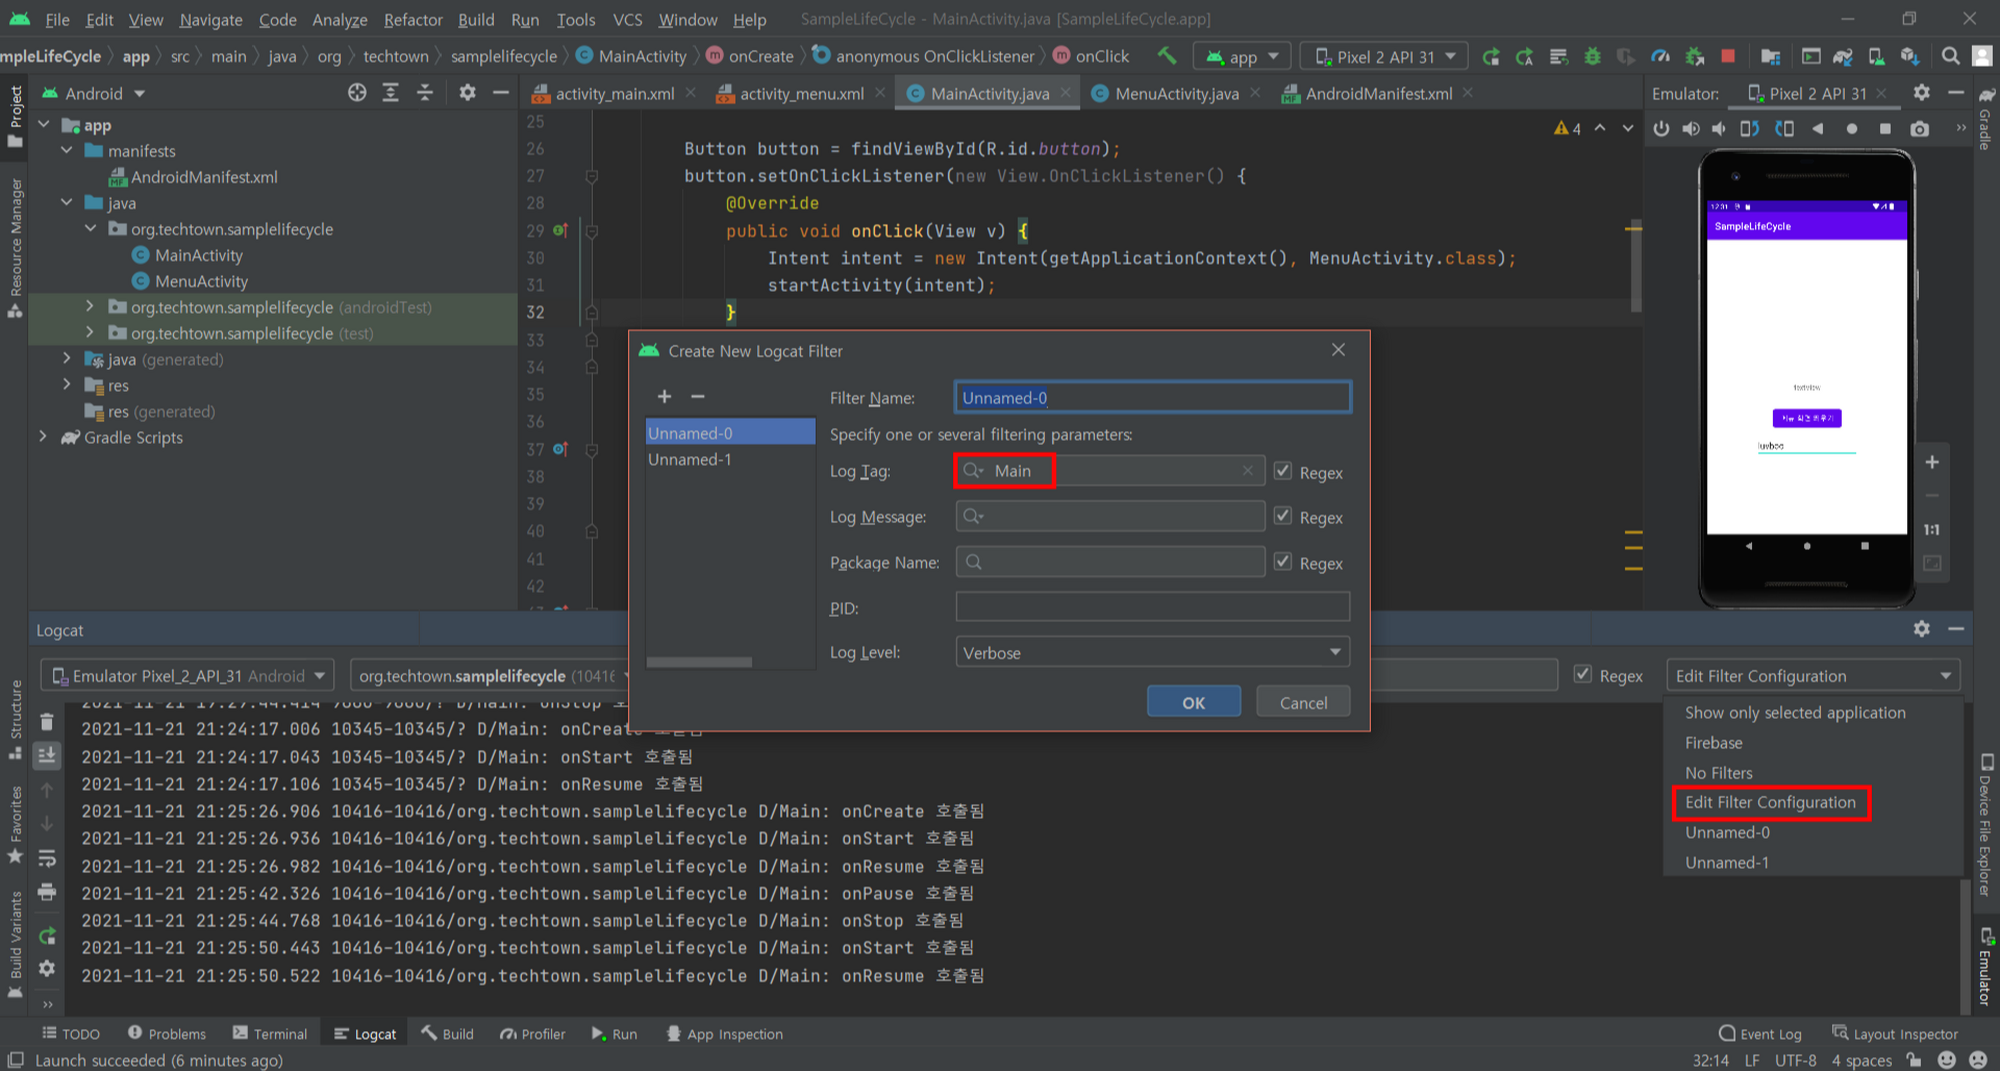The image size is (2000, 1071).
Task: Click the Restart Logcat icon
Action: click(47, 936)
